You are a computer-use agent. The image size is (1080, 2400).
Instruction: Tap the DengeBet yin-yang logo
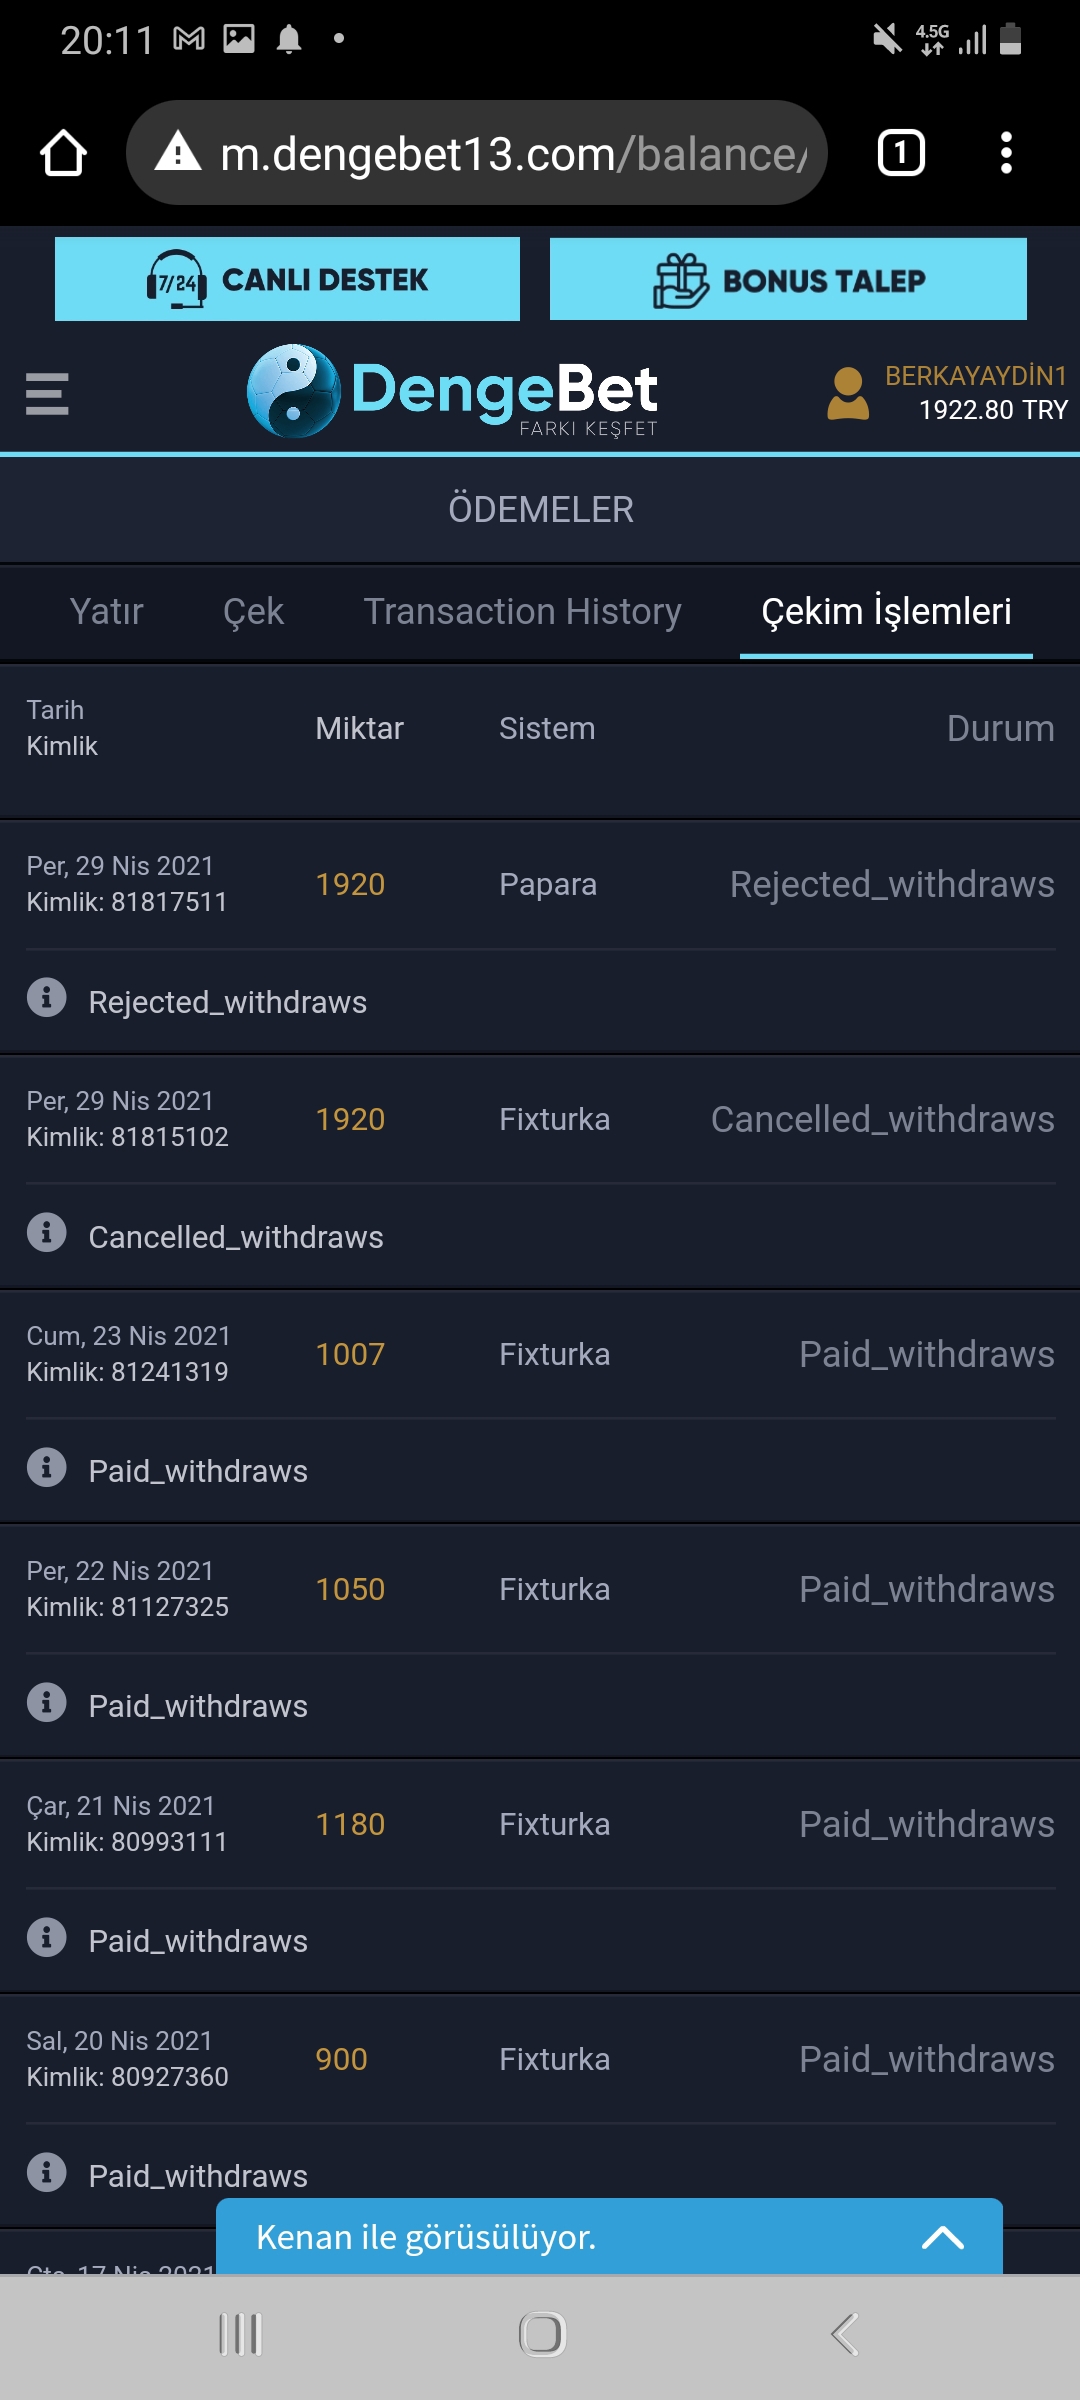293,391
